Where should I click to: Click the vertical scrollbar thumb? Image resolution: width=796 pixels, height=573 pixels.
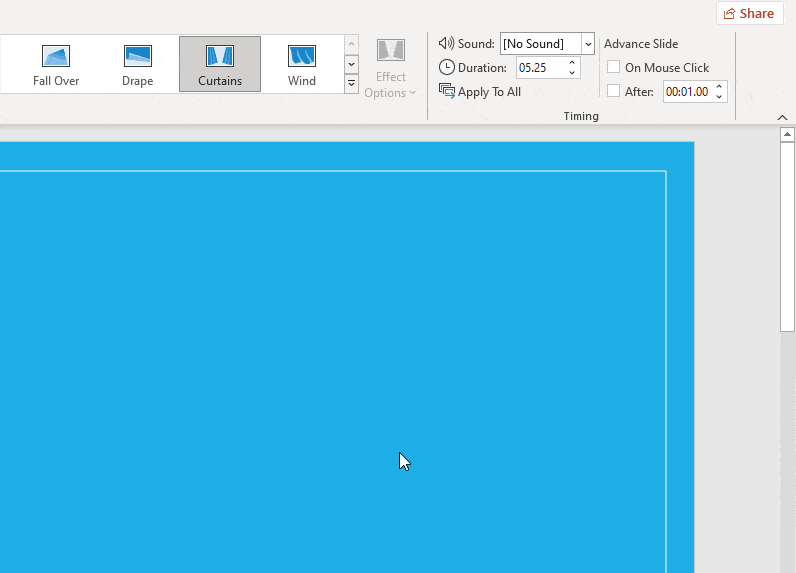(787, 237)
